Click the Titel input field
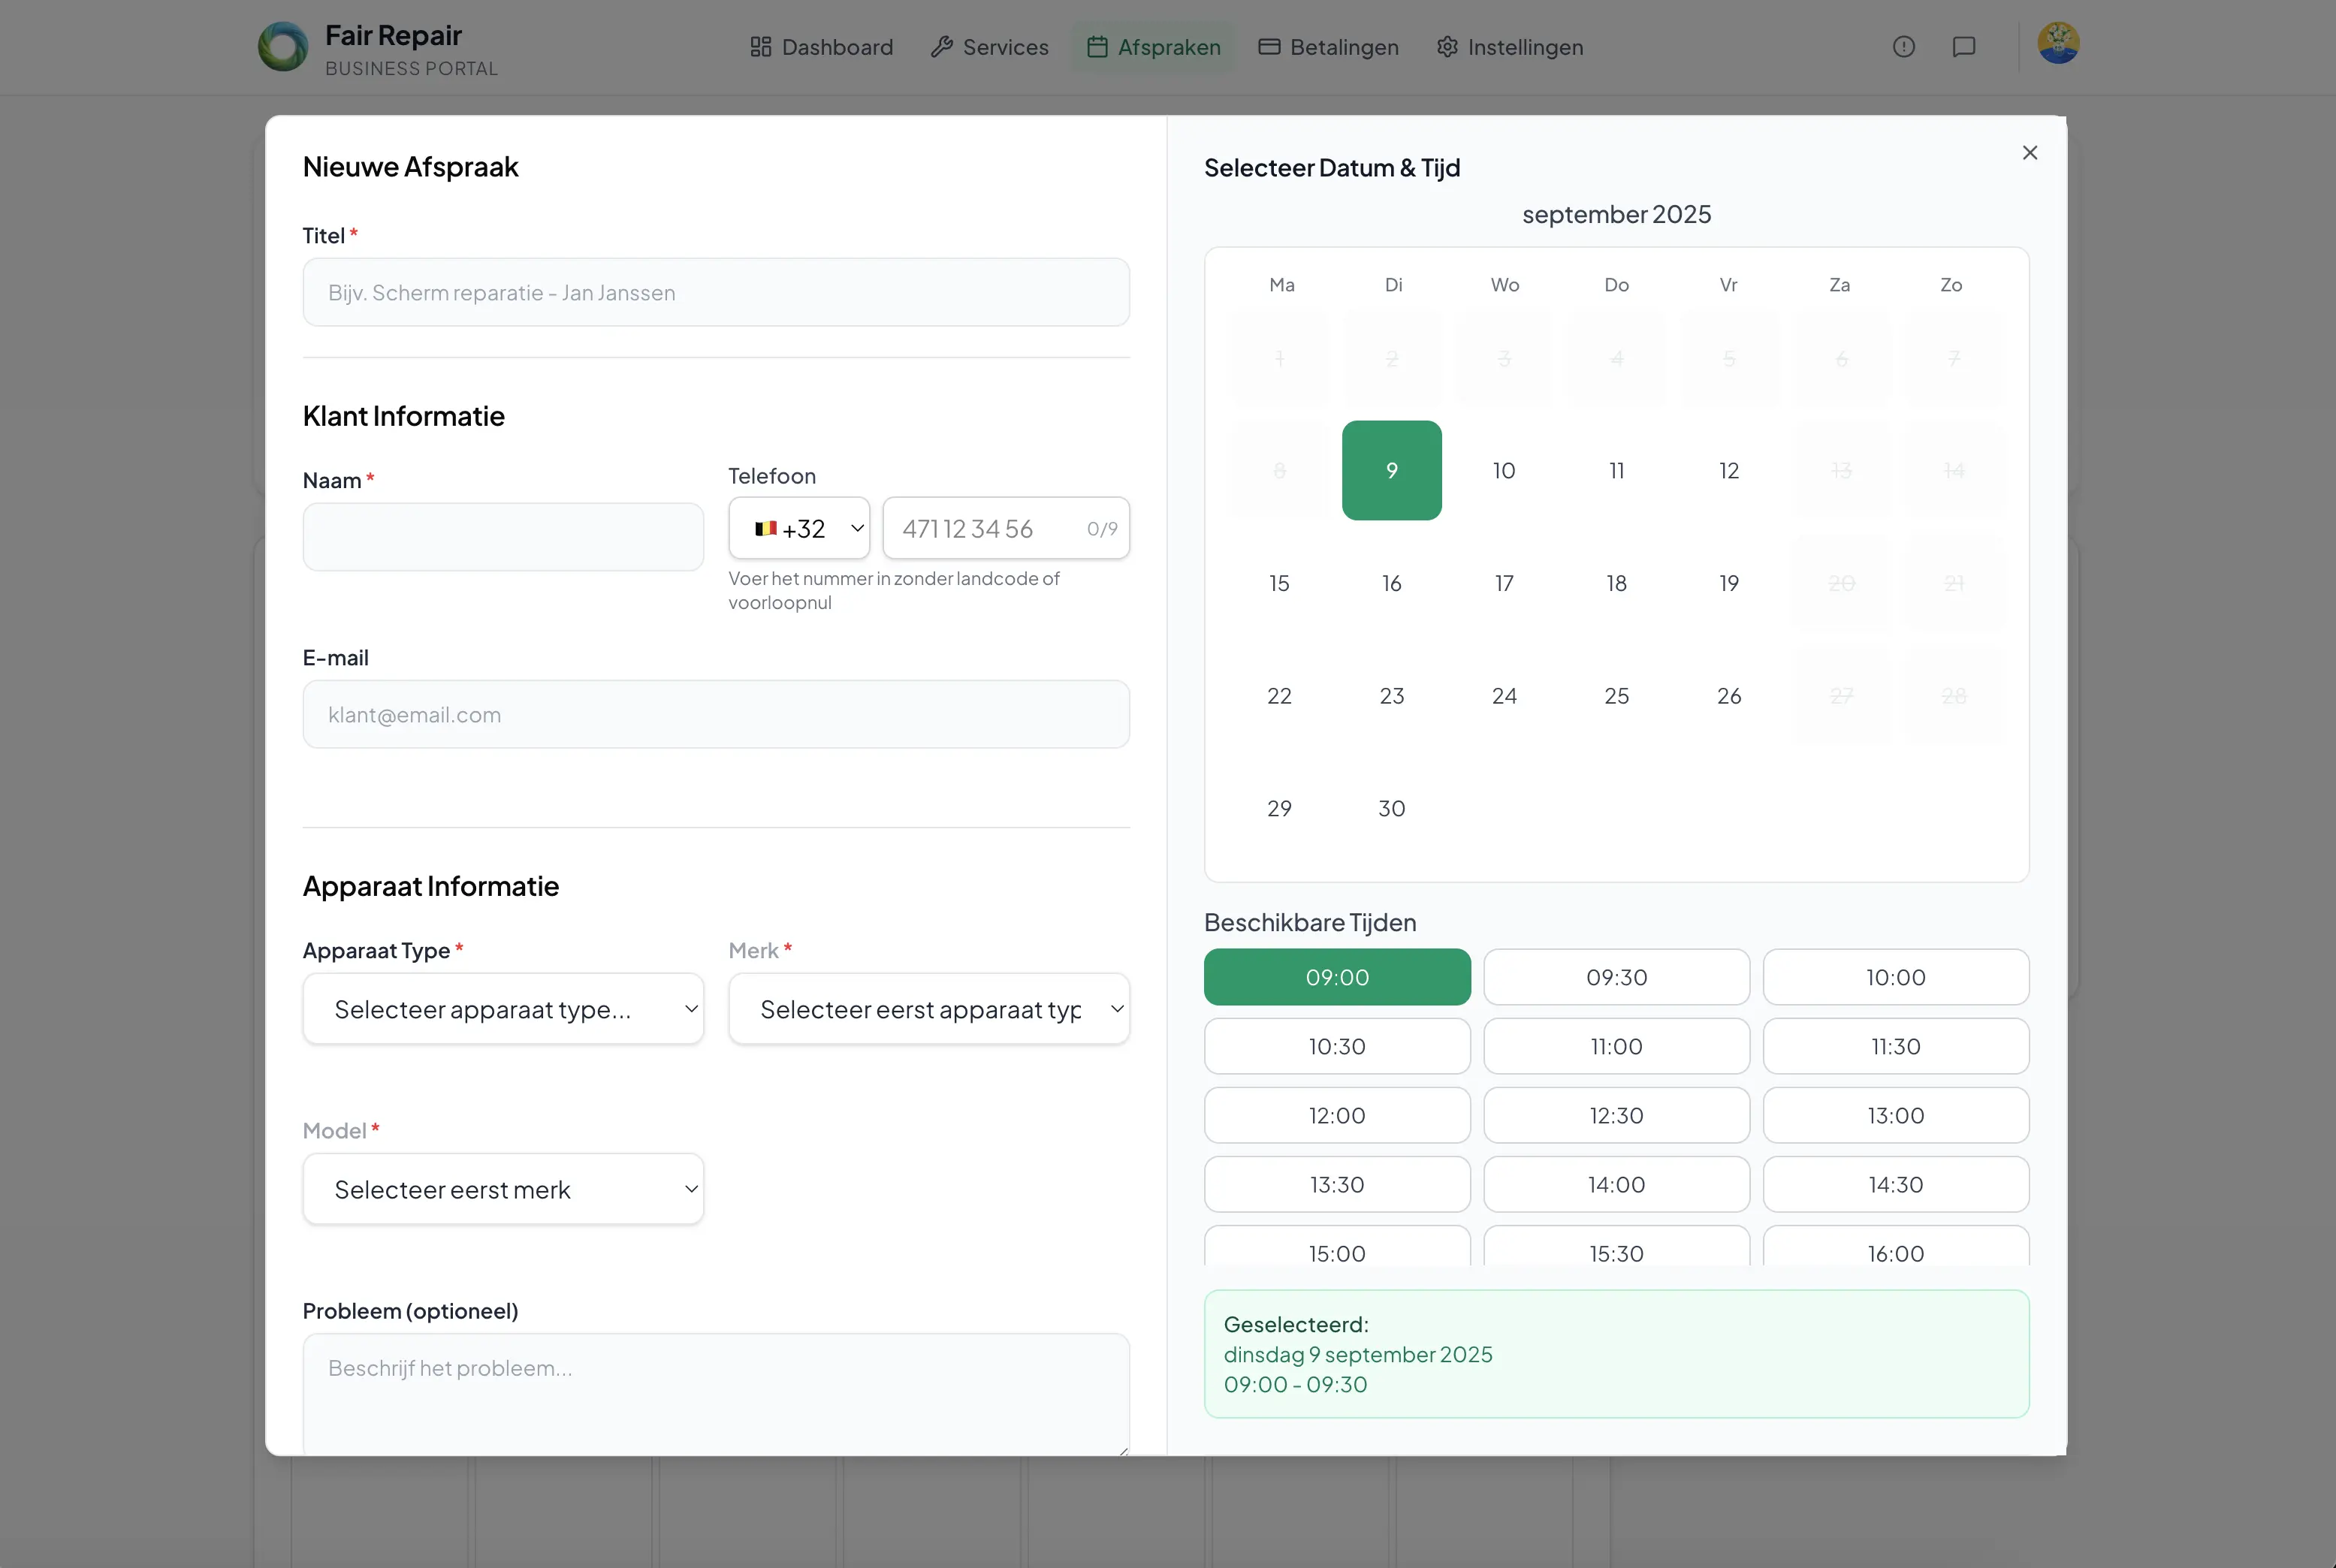 tap(715, 292)
